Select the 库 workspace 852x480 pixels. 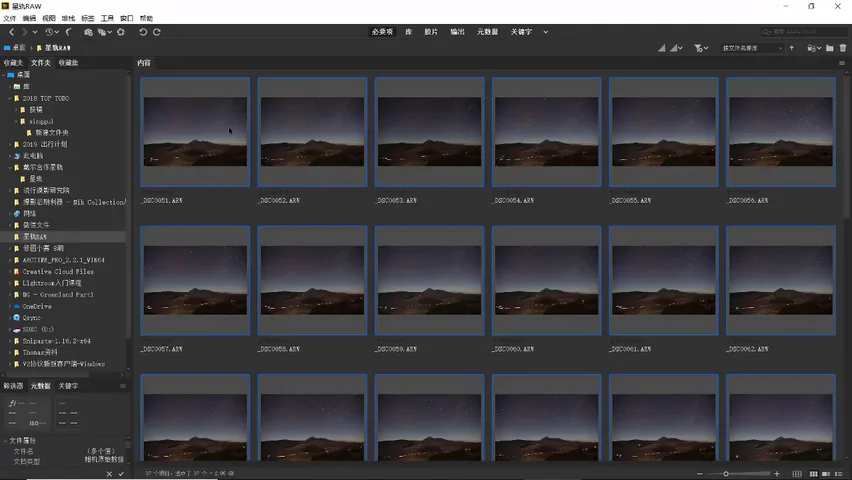(409, 32)
